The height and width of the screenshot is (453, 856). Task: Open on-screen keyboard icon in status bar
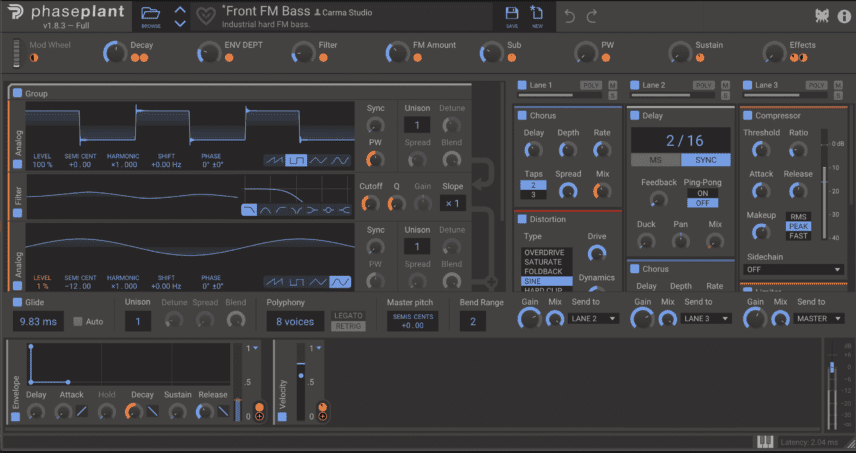click(765, 442)
